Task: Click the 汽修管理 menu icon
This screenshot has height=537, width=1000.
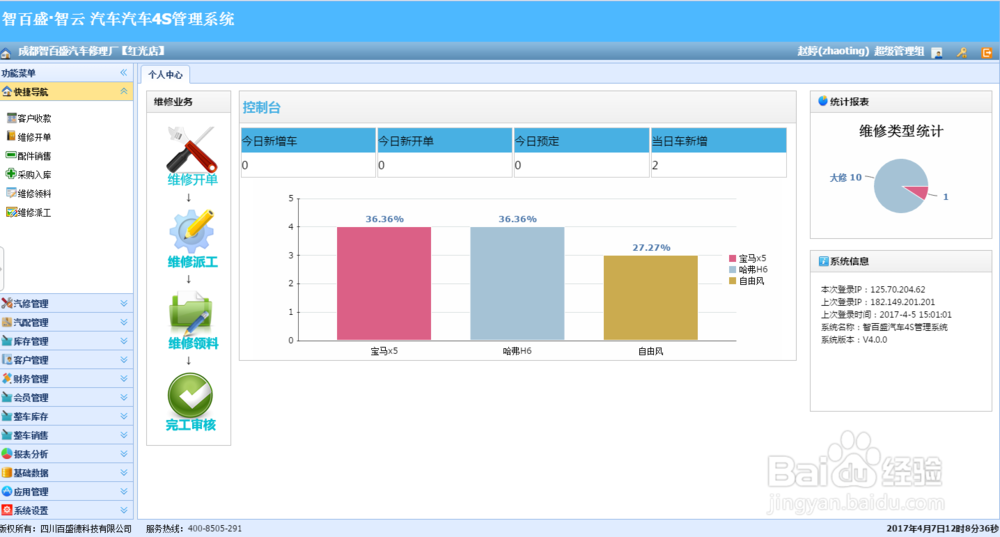Action: pos(7,304)
